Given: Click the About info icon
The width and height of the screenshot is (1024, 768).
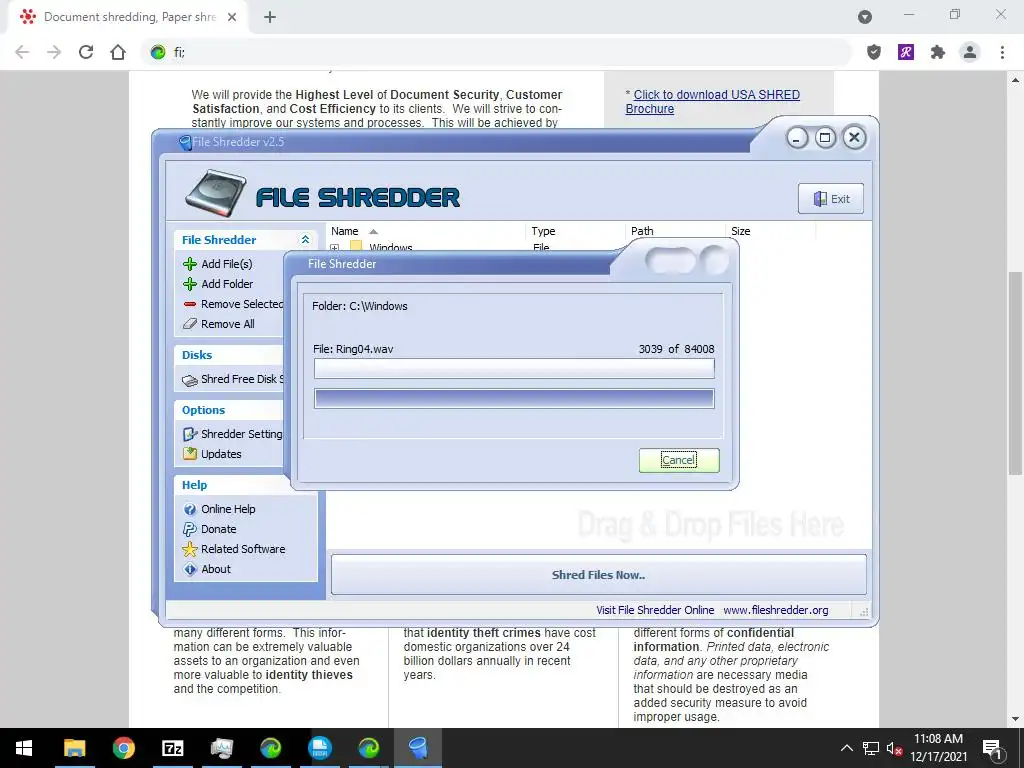Looking at the screenshot, I should pos(190,569).
